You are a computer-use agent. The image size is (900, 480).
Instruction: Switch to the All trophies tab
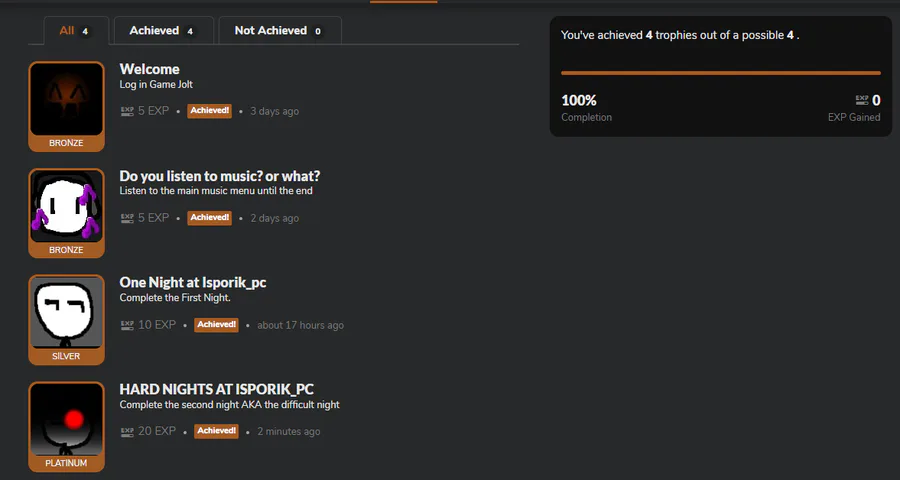75,31
